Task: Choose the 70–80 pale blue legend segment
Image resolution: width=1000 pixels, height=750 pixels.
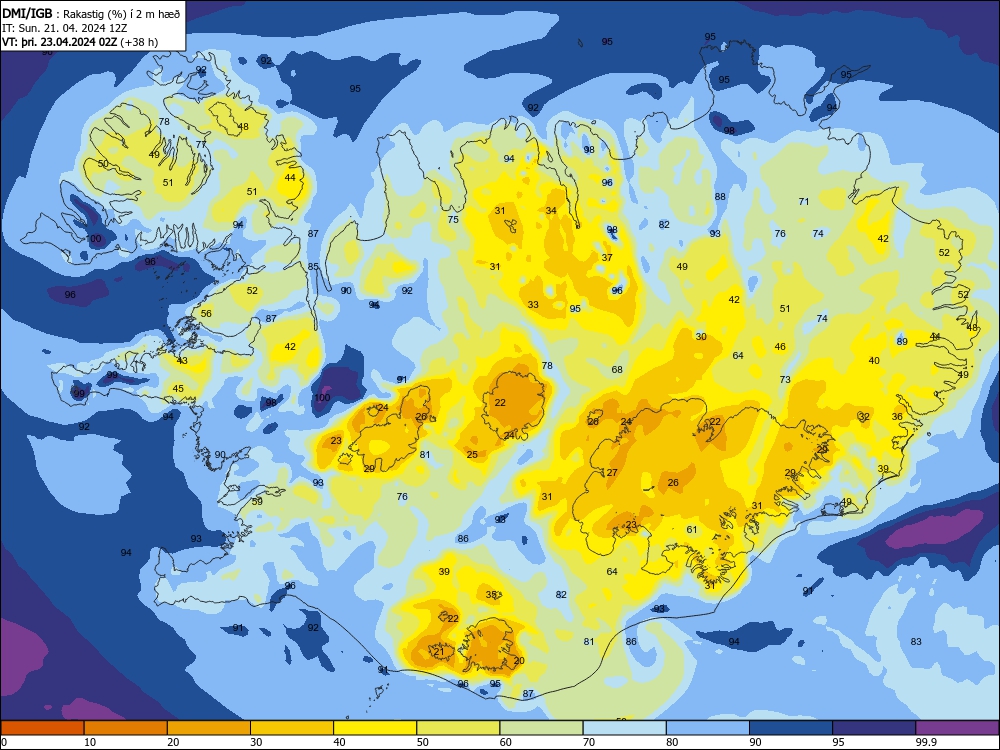Action: pyautogui.click(x=624, y=728)
